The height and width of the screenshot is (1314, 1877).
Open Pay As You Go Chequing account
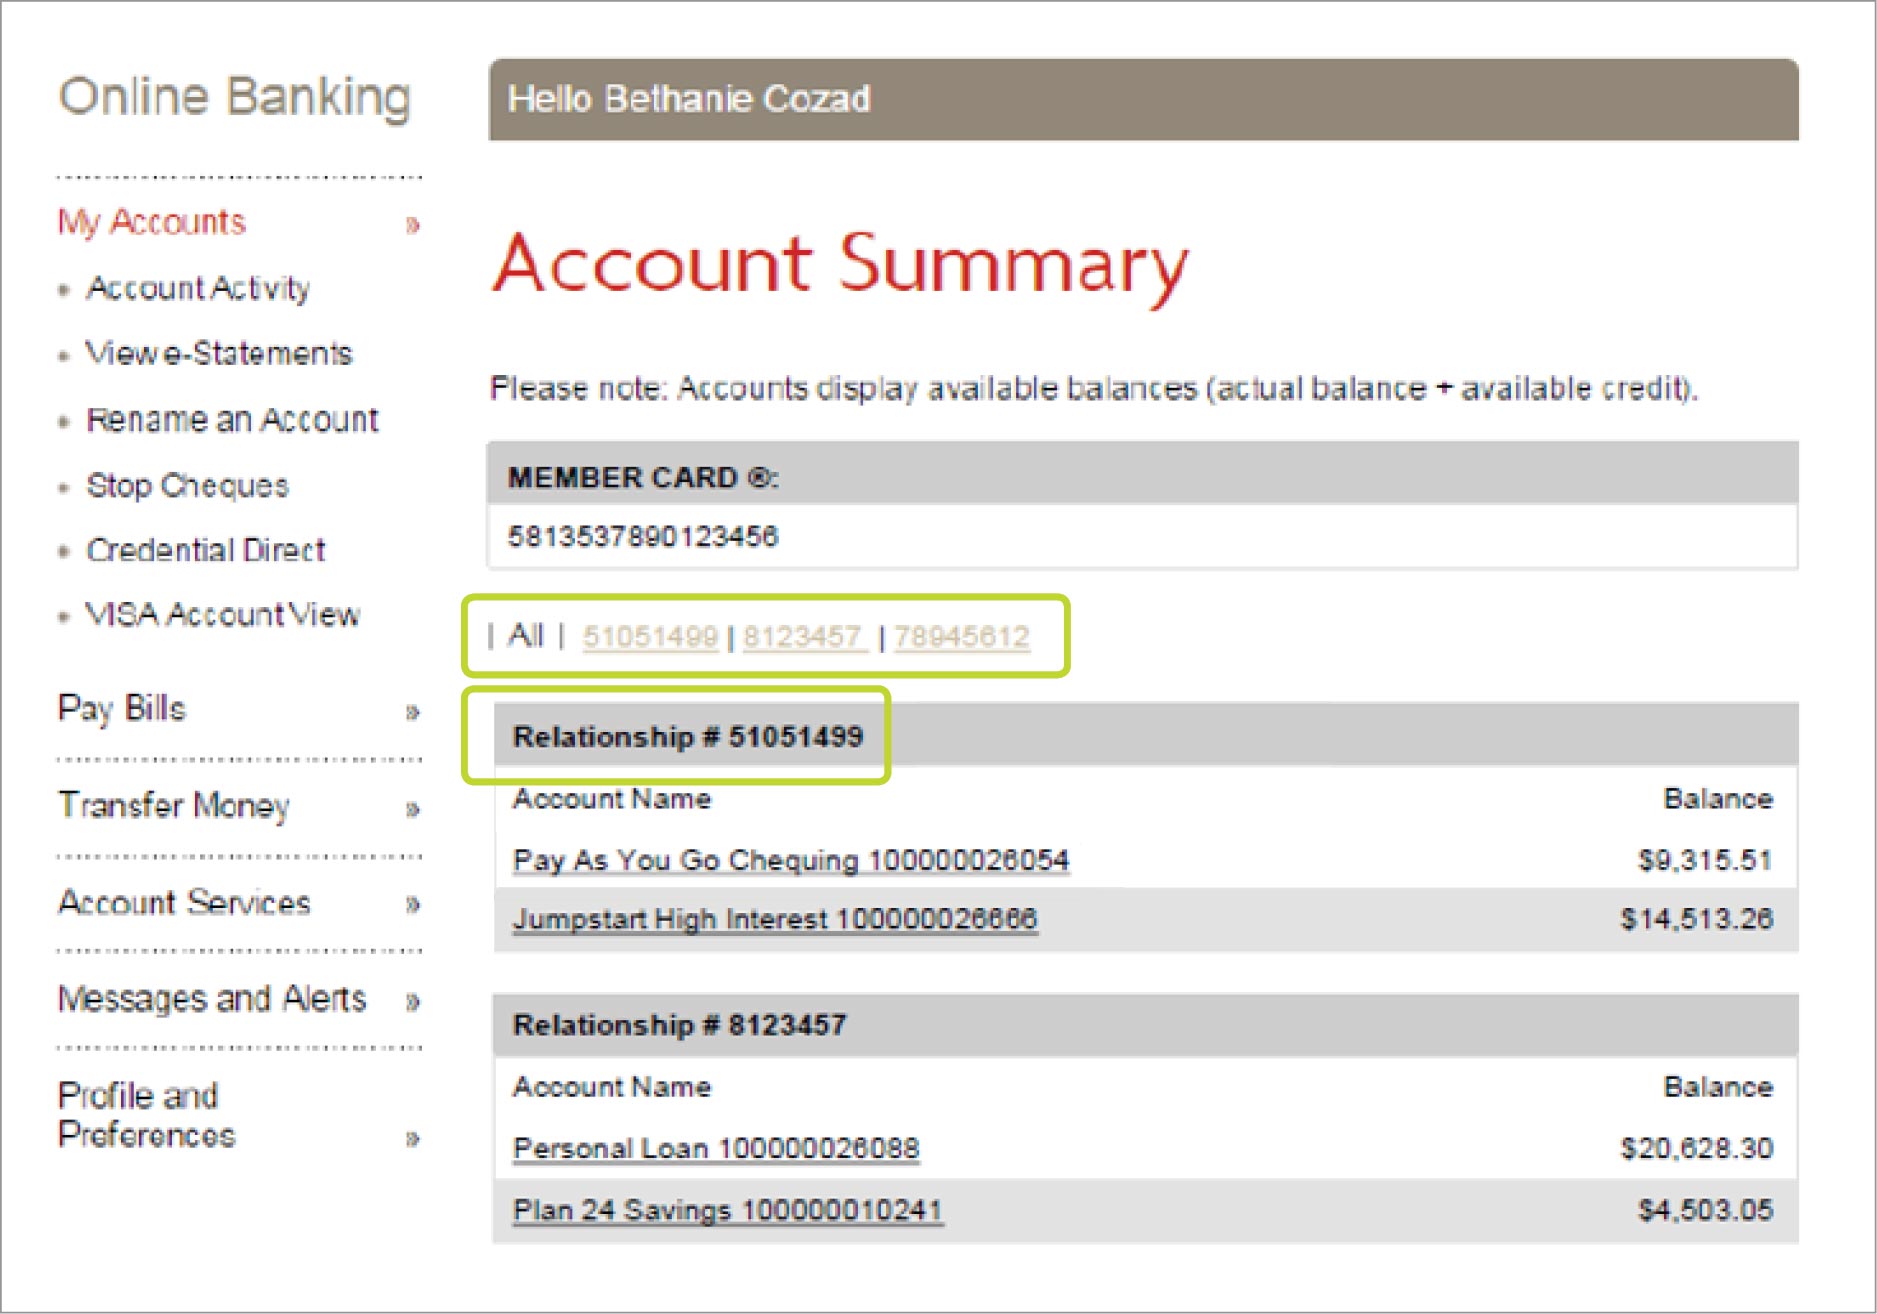(x=791, y=860)
